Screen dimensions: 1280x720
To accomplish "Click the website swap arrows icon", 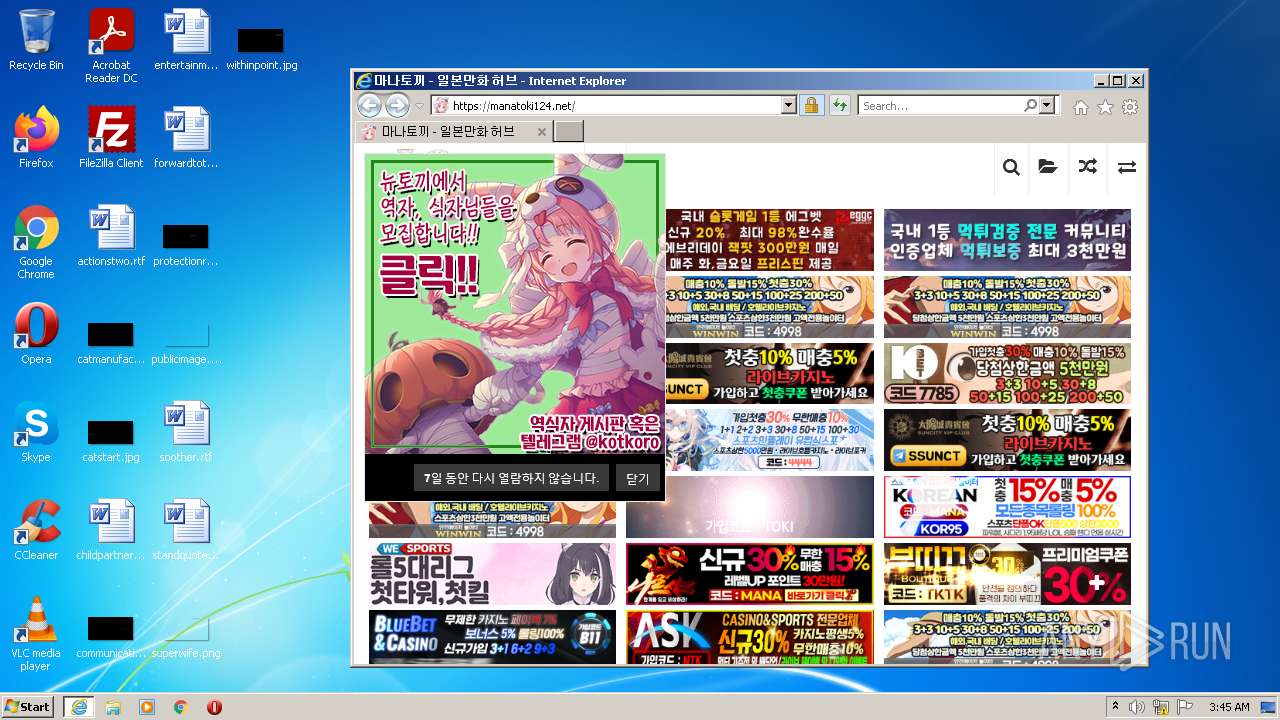I will coord(1127,167).
